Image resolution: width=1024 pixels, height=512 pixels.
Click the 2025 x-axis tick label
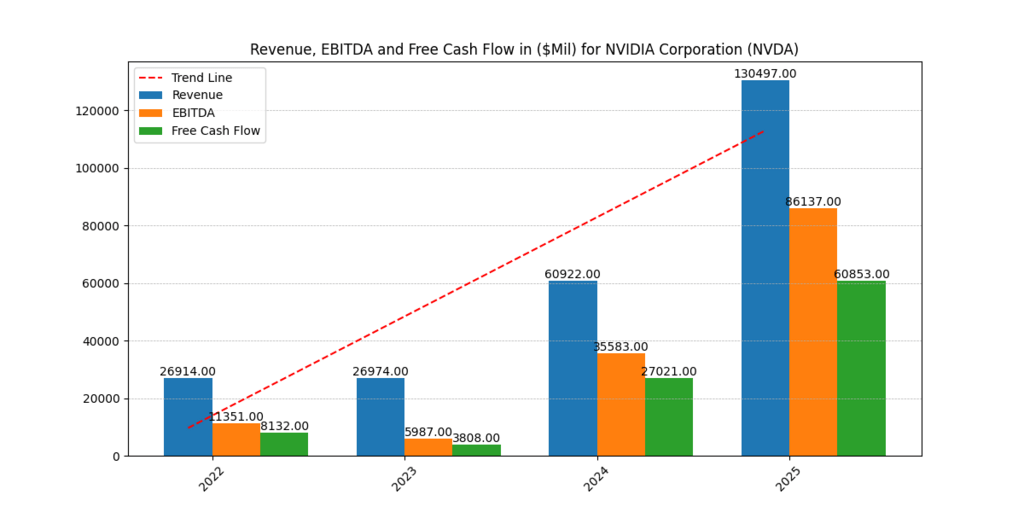[x=787, y=480]
